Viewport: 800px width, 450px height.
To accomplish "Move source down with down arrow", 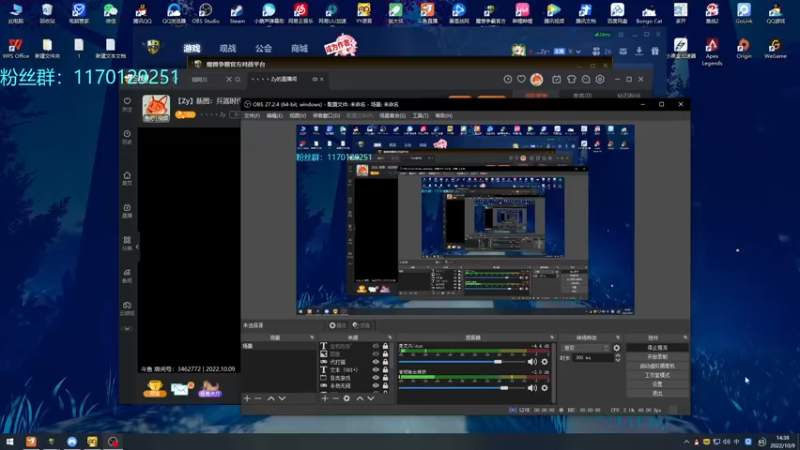I will pos(371,398).
